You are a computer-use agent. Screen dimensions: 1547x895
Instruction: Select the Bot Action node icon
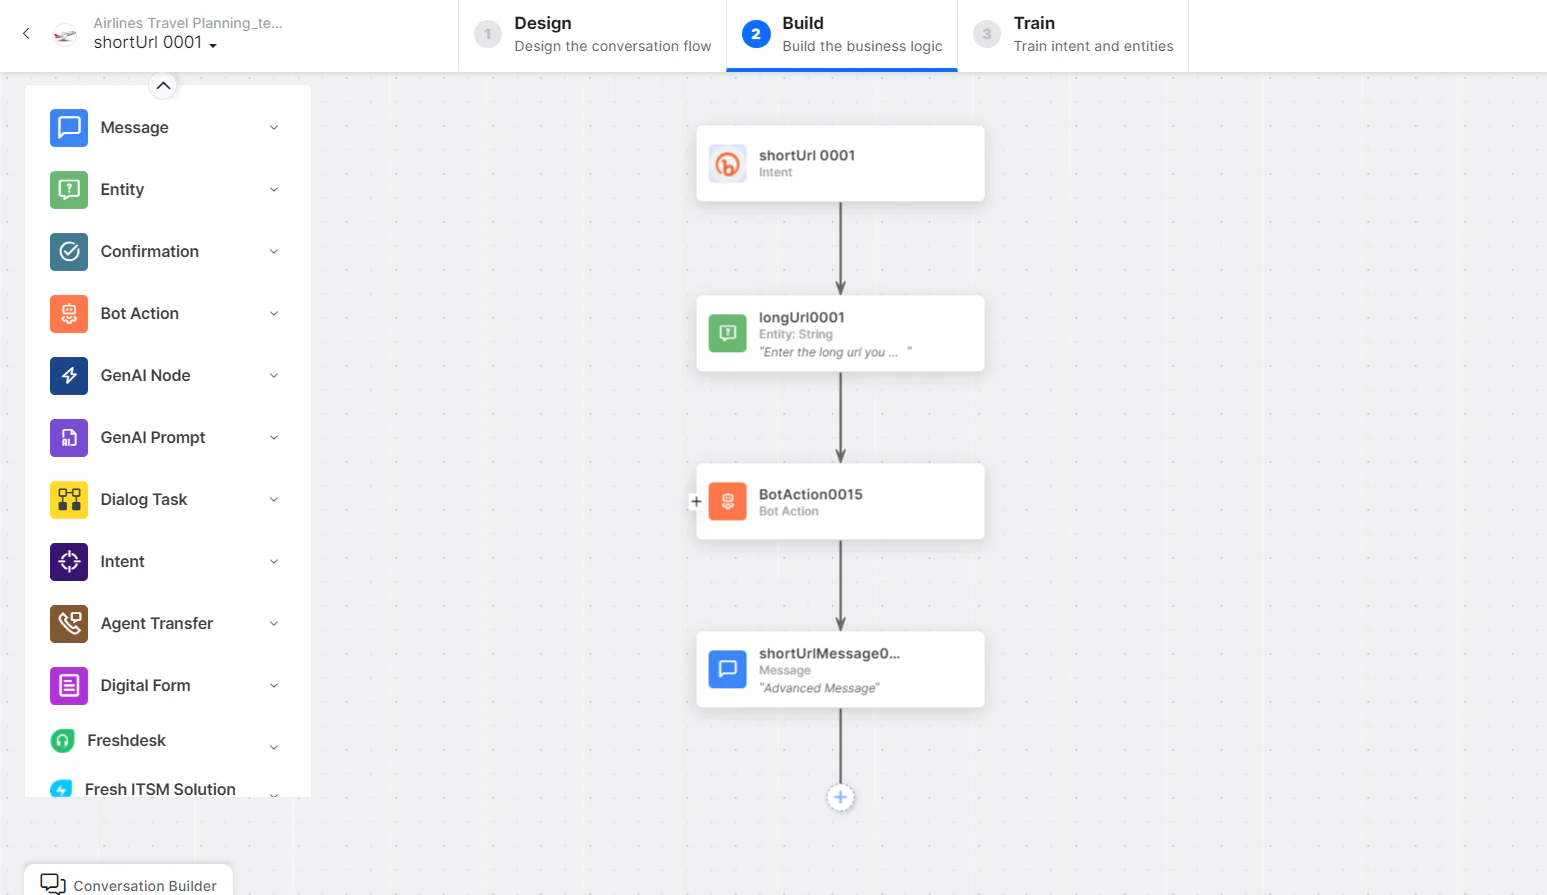(x=68, y=313)
